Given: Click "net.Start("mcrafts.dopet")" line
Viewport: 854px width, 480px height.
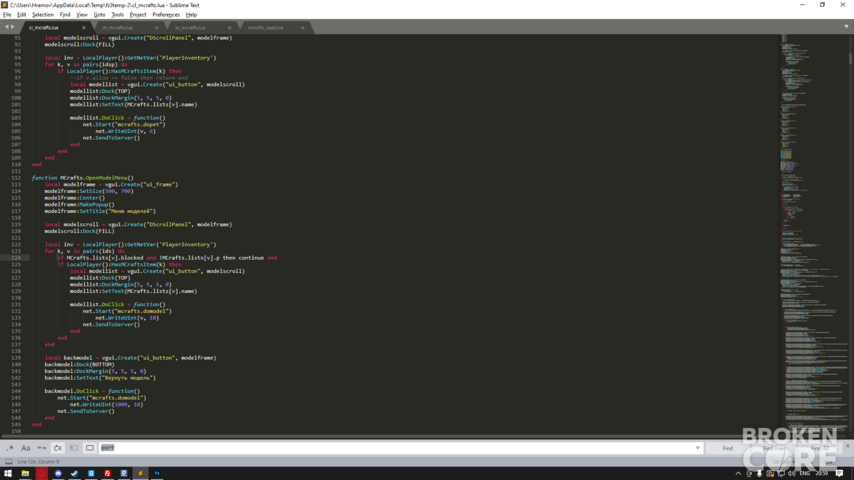Looking at the screenshot, I should pyautogui.click(x=124, y=124).
